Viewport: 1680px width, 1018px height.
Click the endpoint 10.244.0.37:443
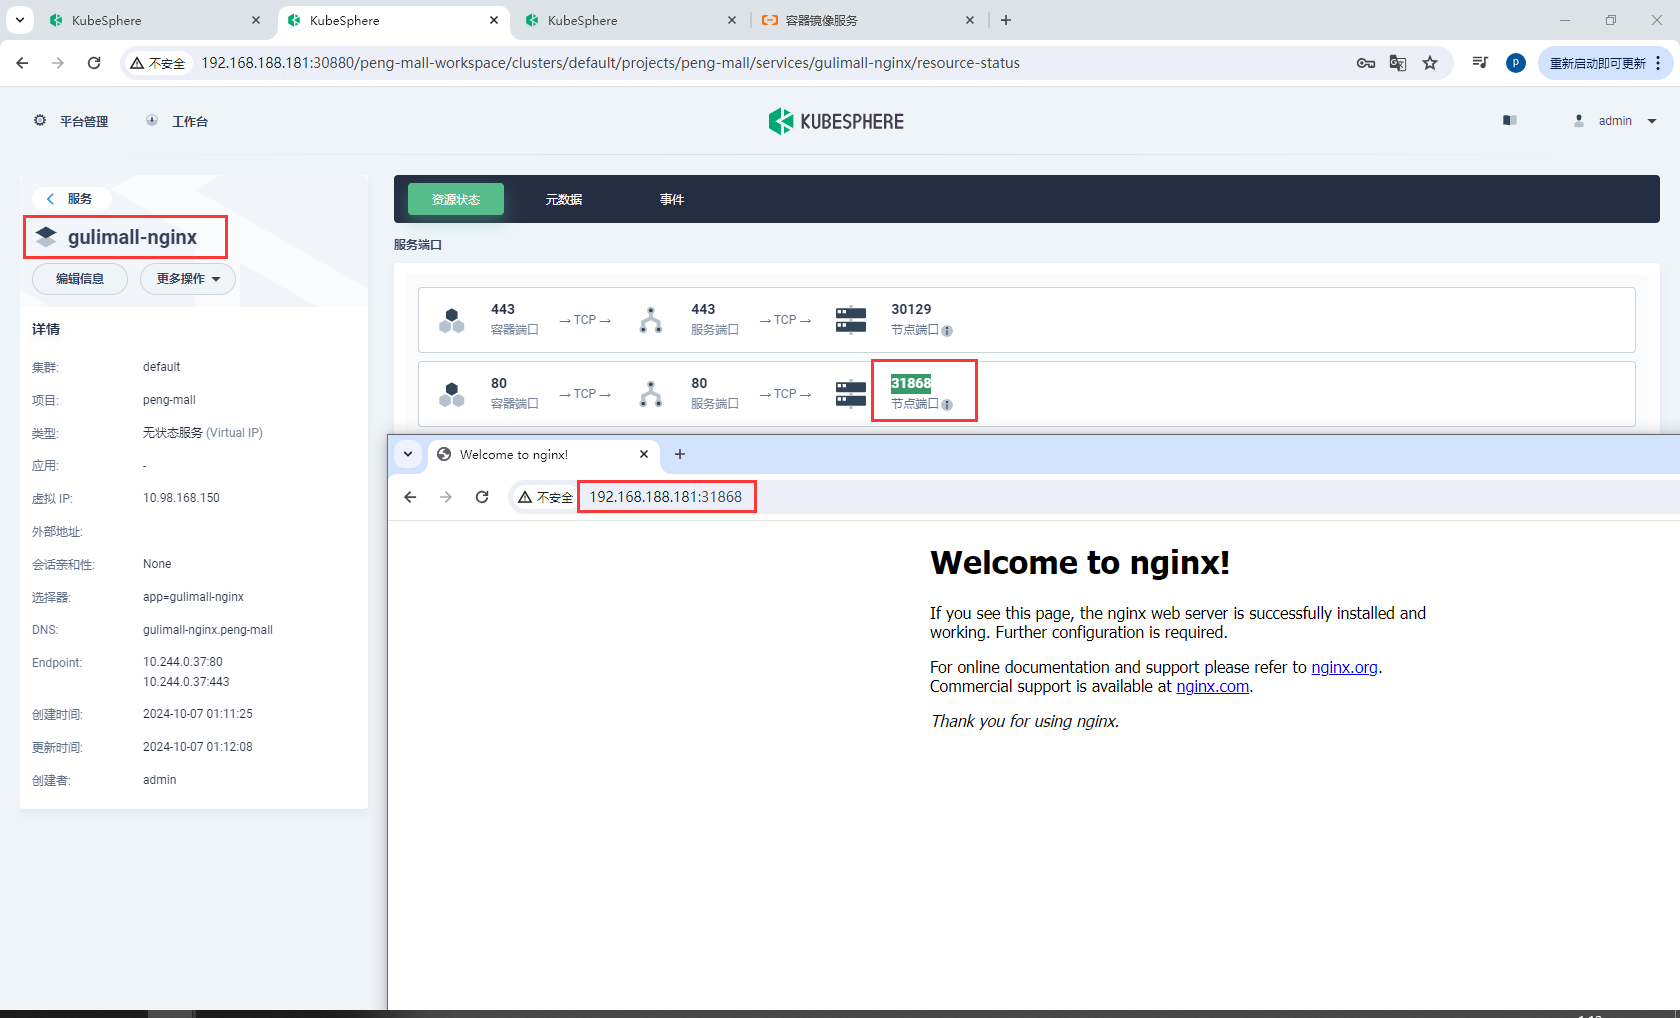pos(186,682)
